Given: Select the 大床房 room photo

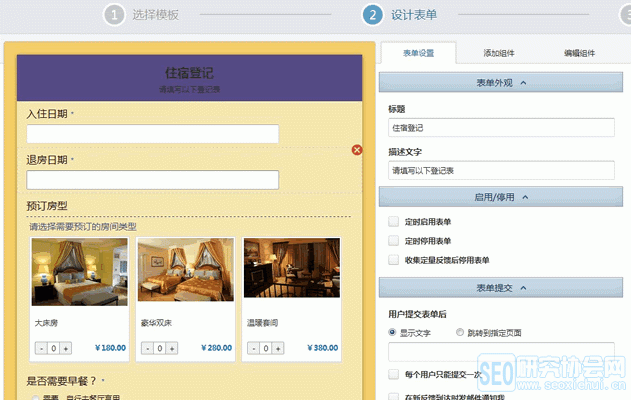Looking at the screenshot, I should coord(80,272).
